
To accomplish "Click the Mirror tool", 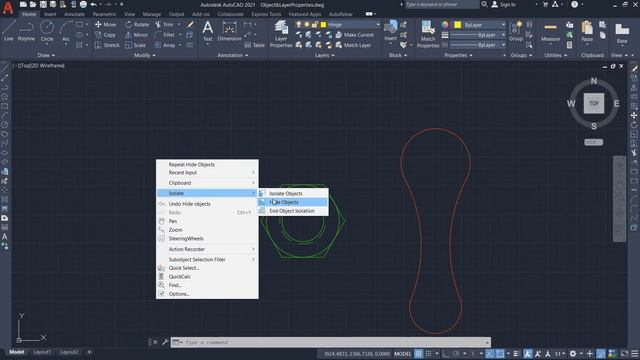I will click(136, 35).
